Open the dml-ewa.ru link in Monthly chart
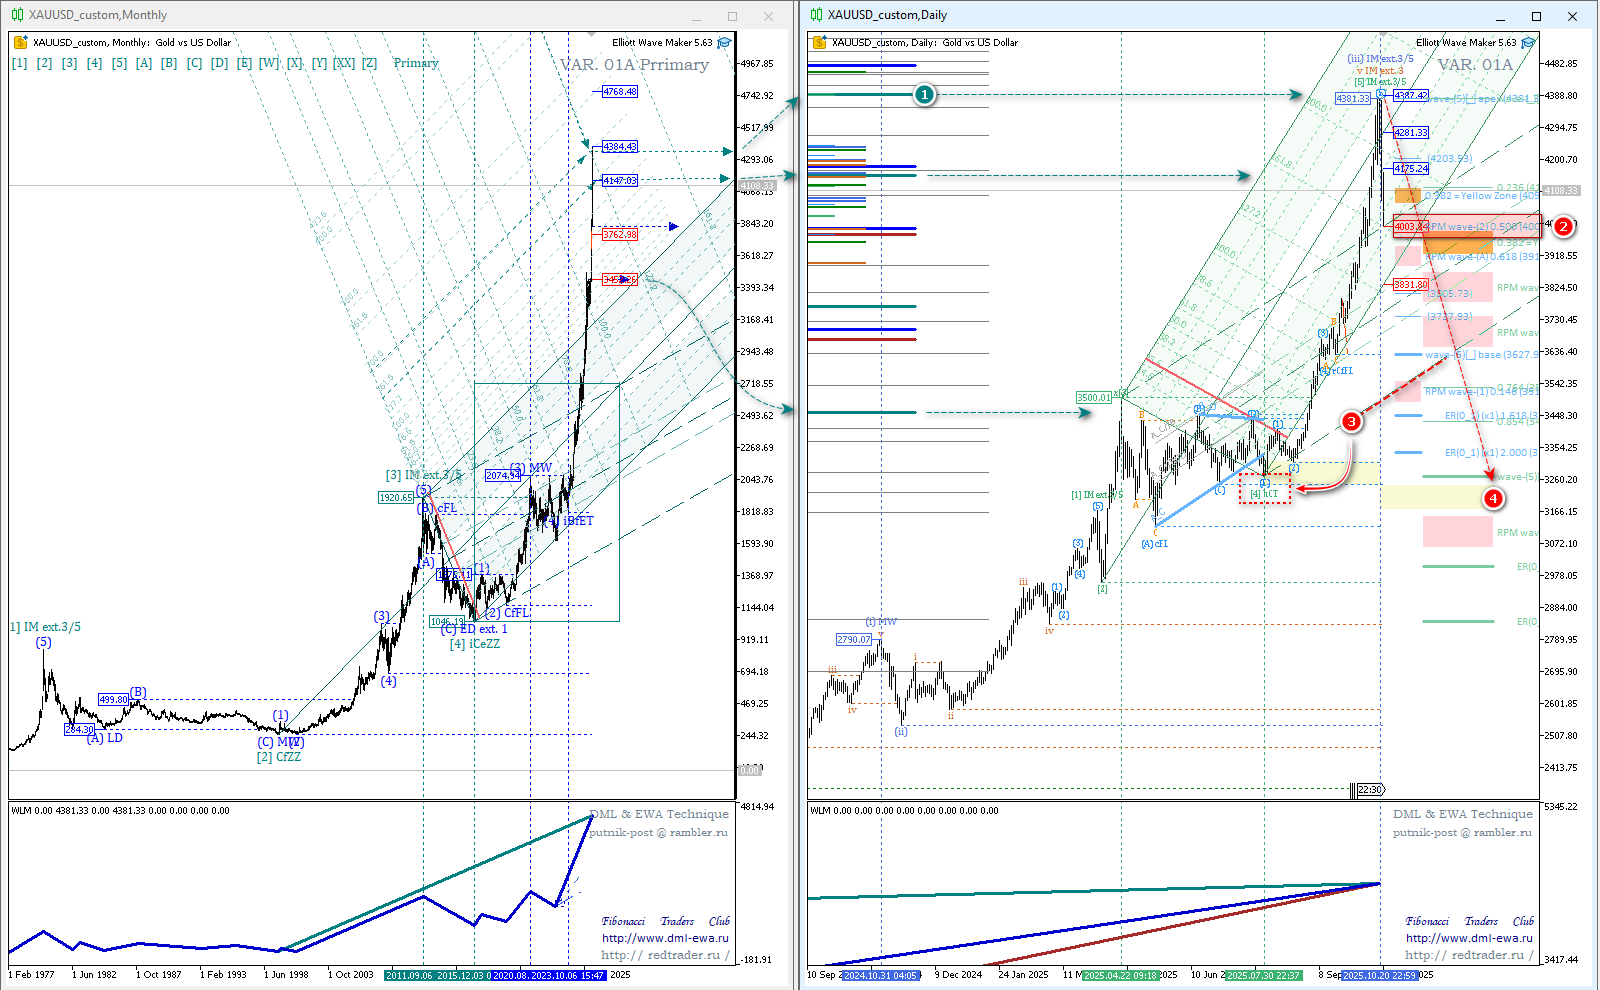Screen dimensions: 1600x990 coord(665,938)
